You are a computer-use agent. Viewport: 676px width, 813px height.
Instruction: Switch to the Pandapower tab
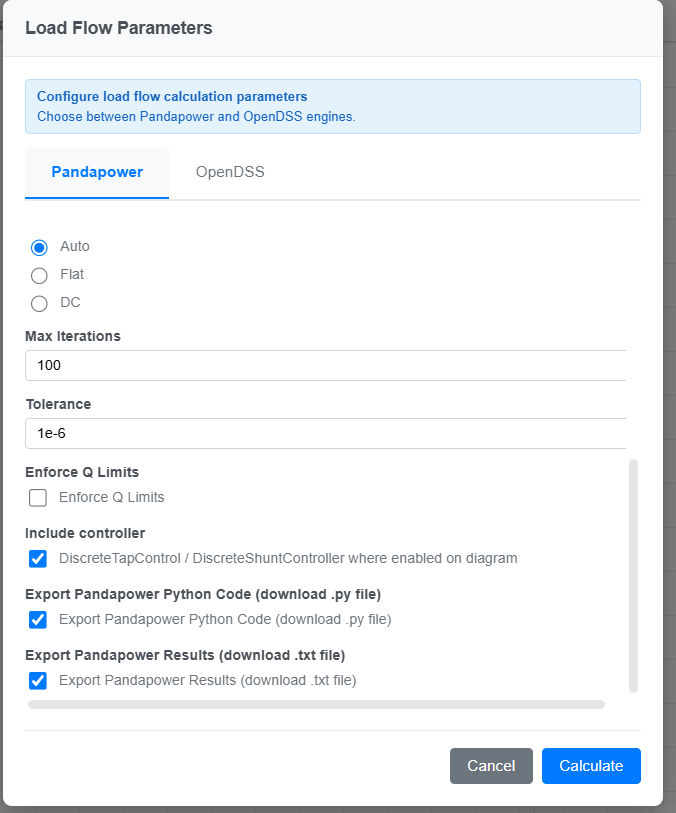click(x=96, y=172)
